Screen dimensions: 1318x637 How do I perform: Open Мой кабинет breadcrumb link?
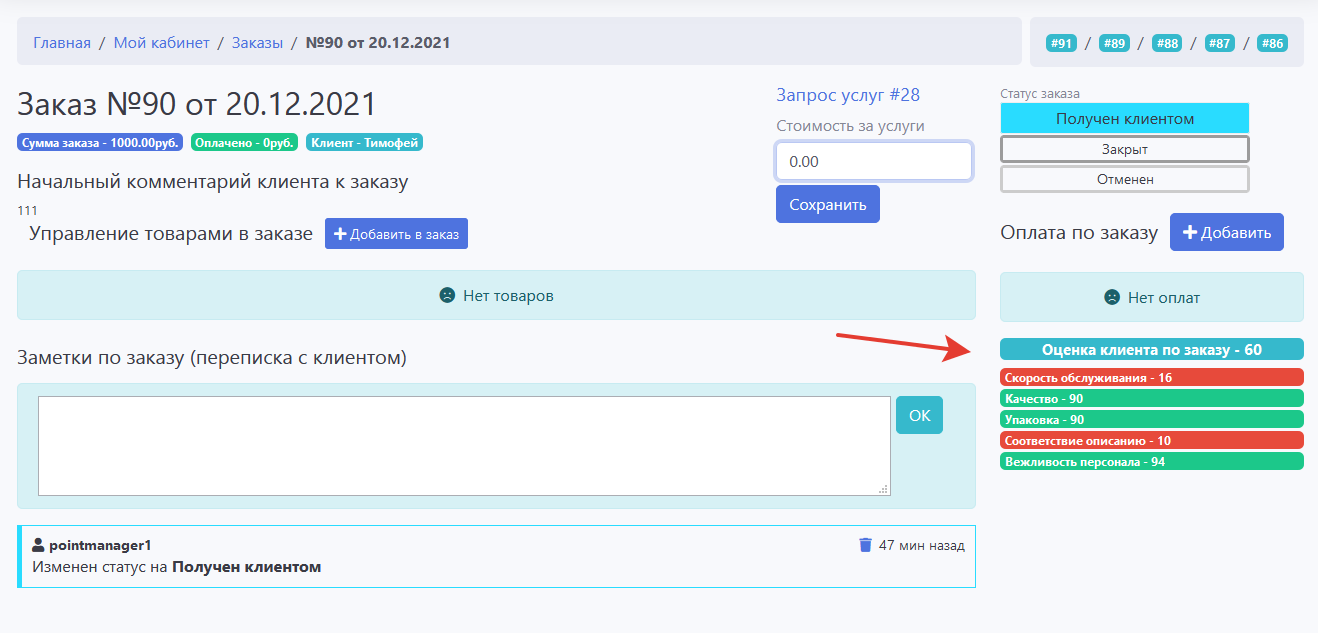click(x=161, y=42)
